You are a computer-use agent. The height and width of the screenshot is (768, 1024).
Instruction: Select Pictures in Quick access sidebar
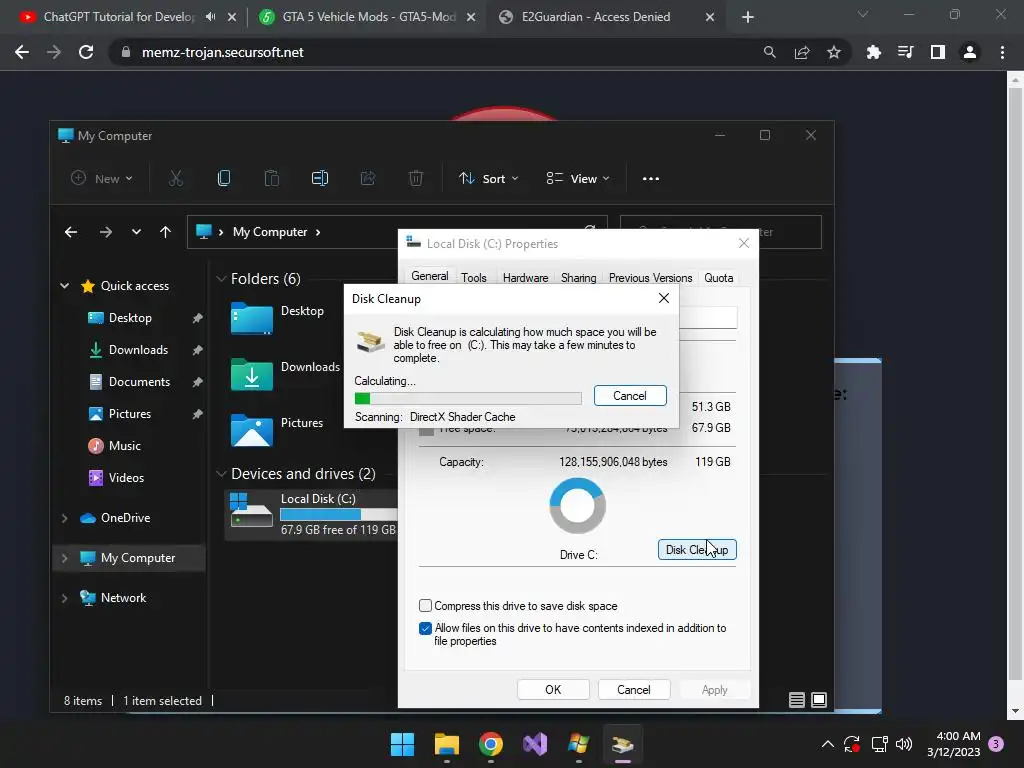click(x=129, y=414)
